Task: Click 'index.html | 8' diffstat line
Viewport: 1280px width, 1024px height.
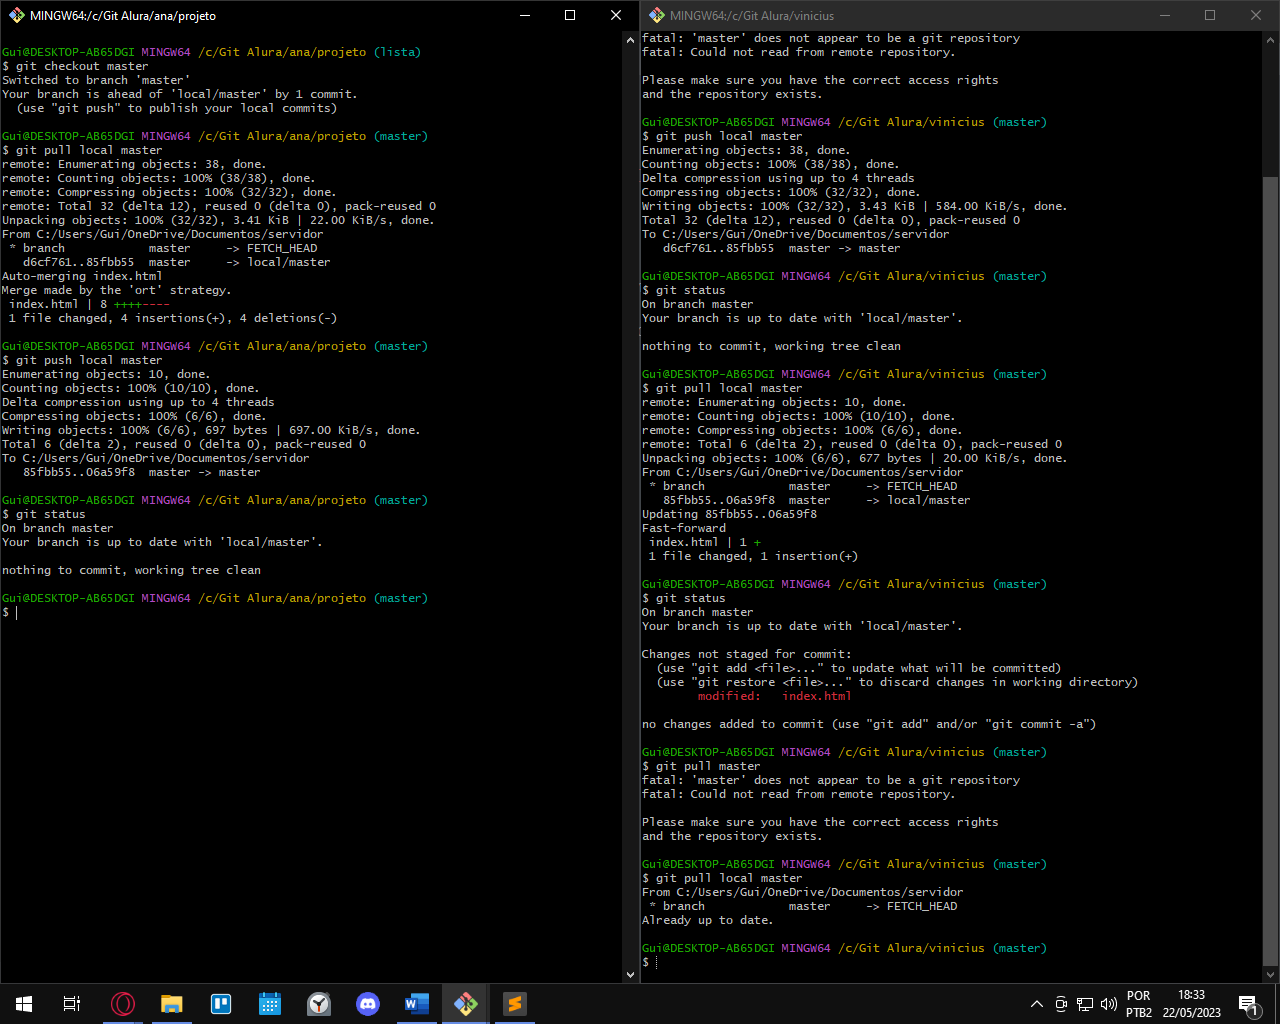Action: 89,304
